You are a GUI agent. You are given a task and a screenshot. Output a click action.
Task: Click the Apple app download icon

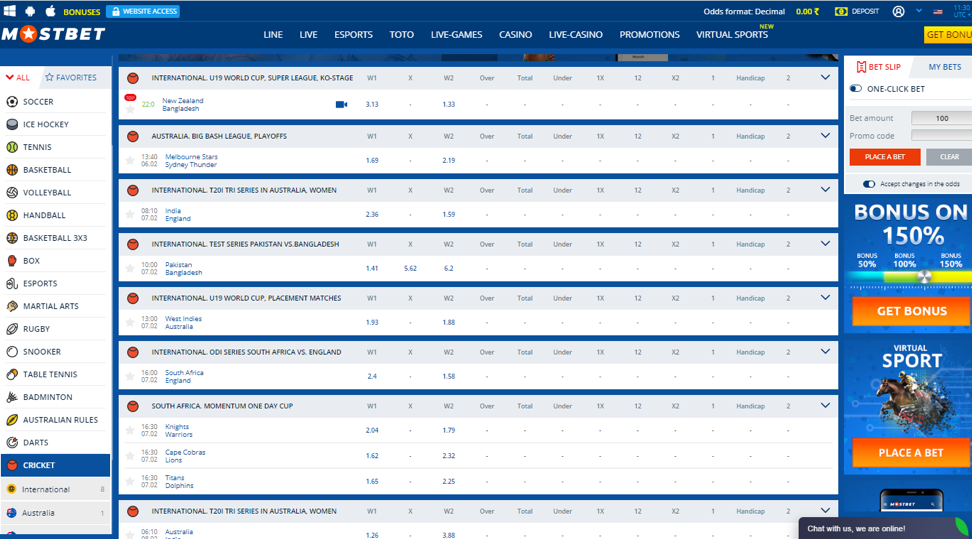pyautogui.click(x=50, y=11)
